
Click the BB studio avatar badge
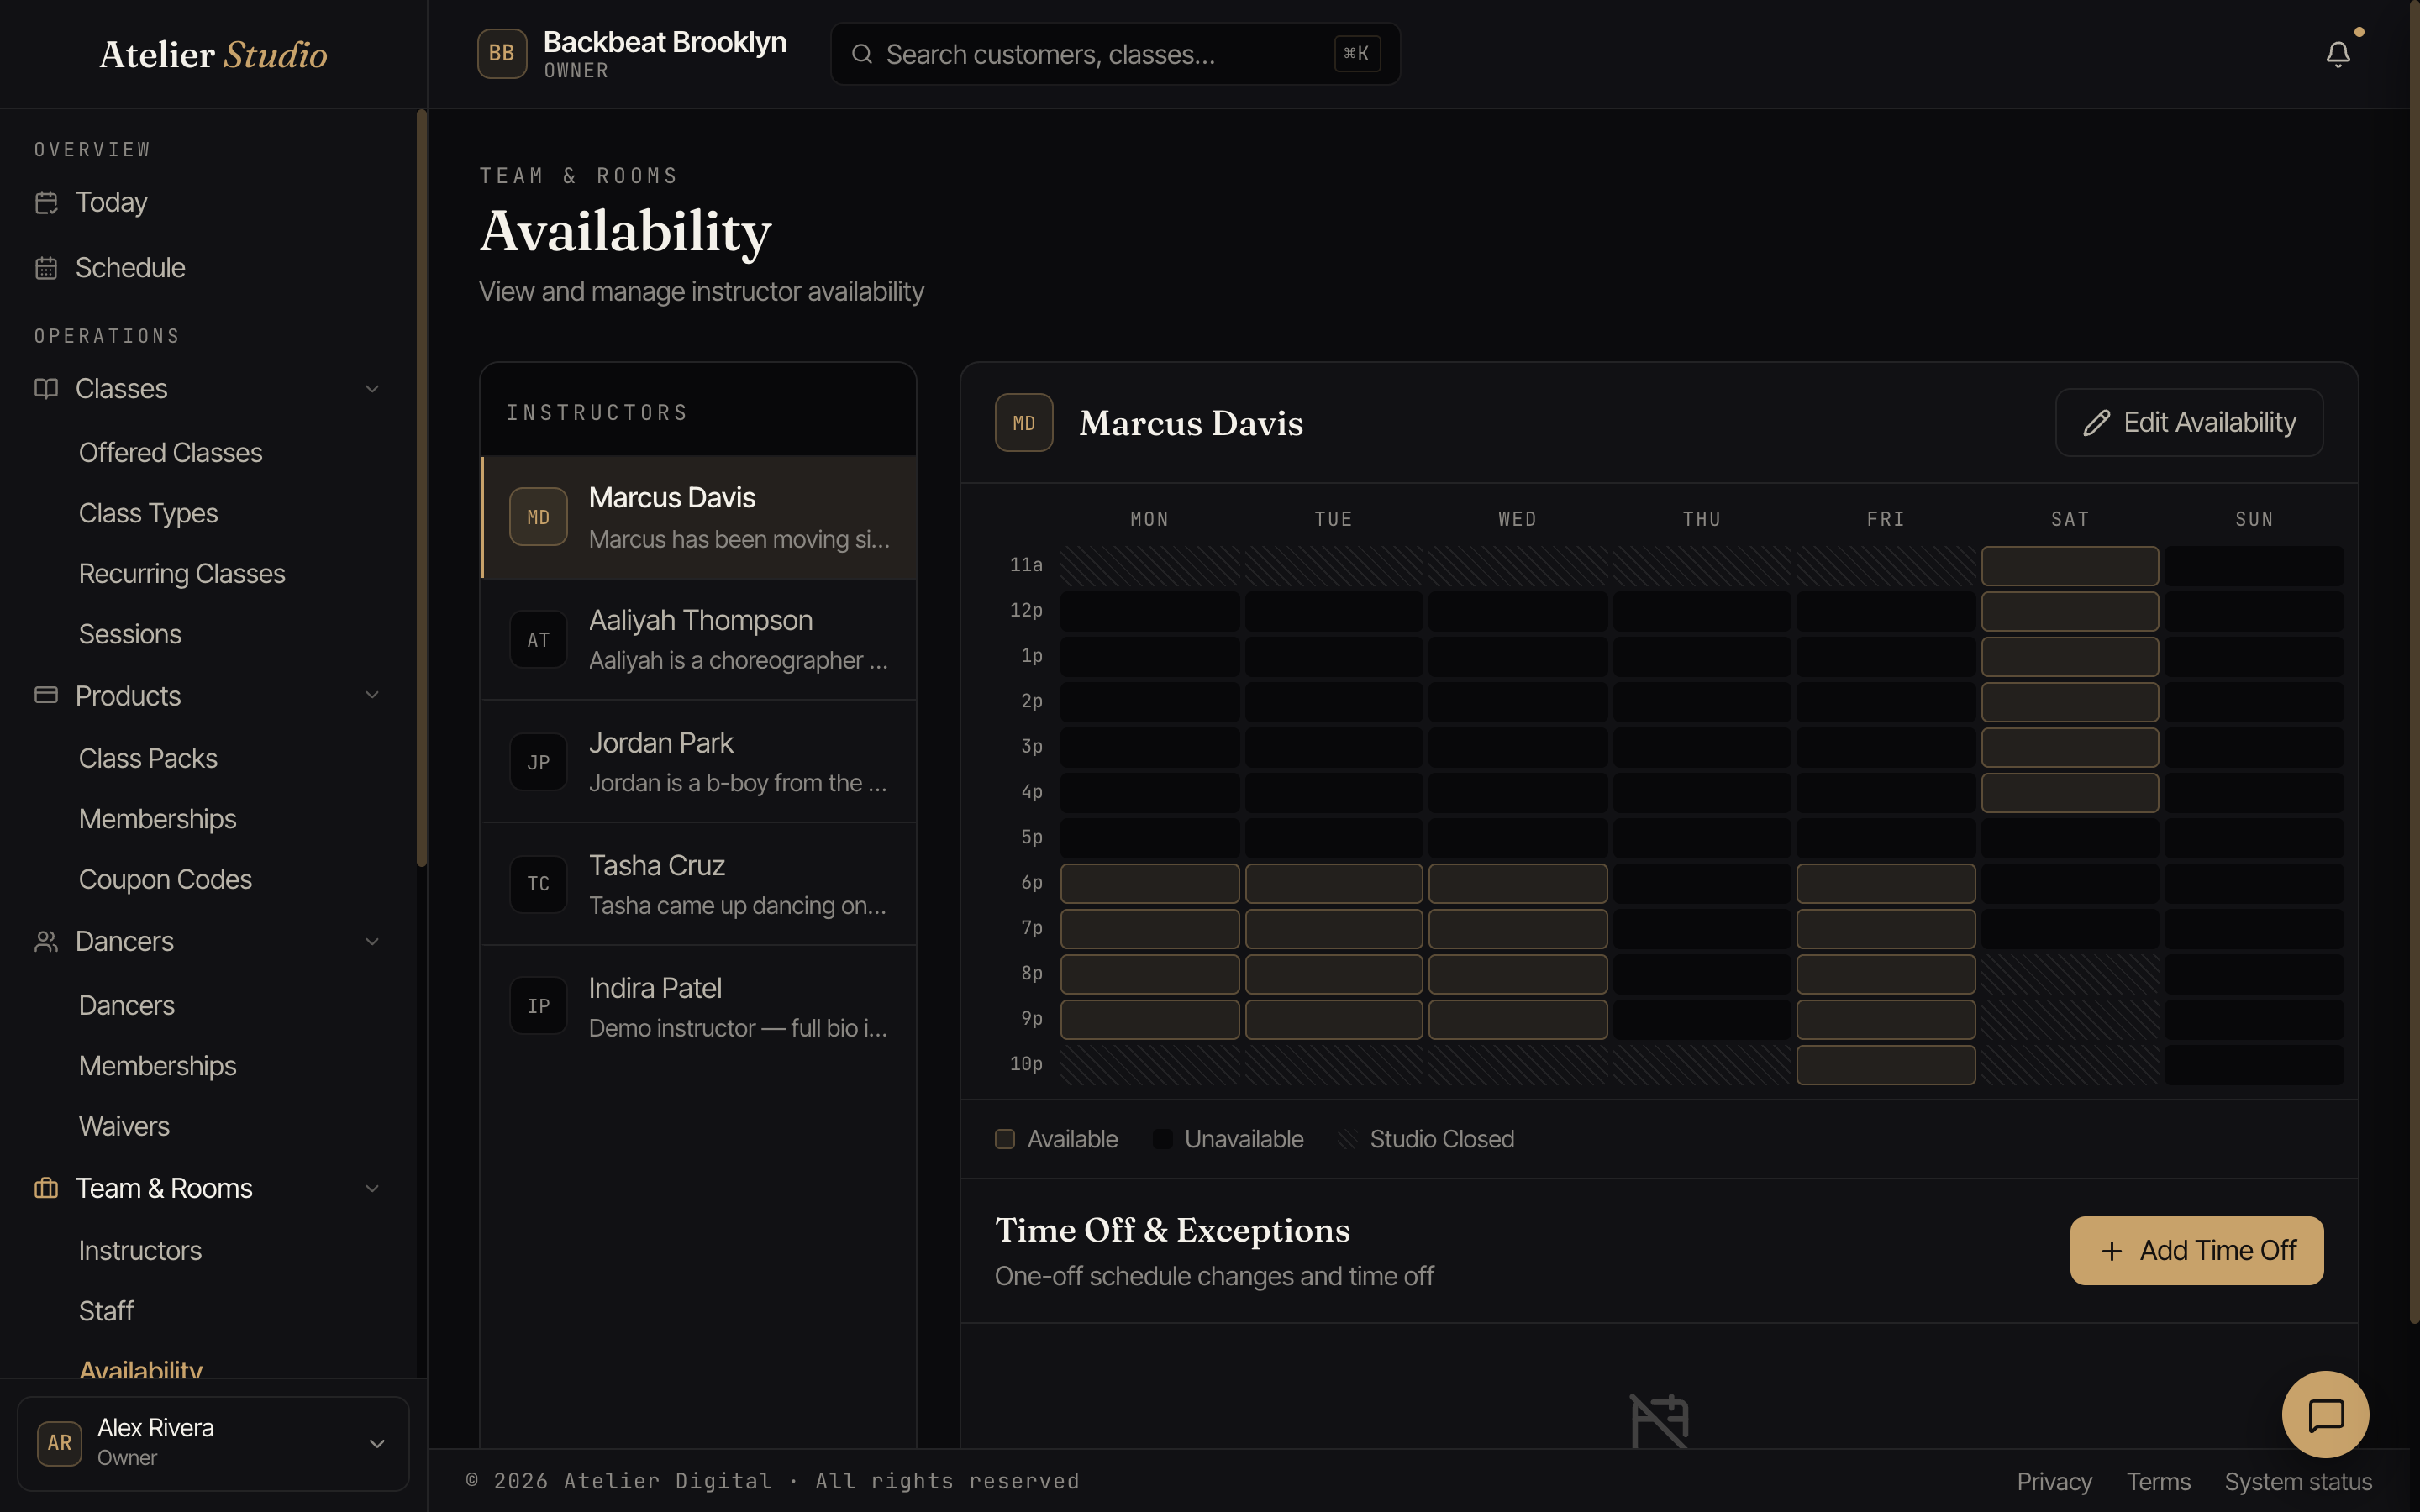click(x=502, y=54)
